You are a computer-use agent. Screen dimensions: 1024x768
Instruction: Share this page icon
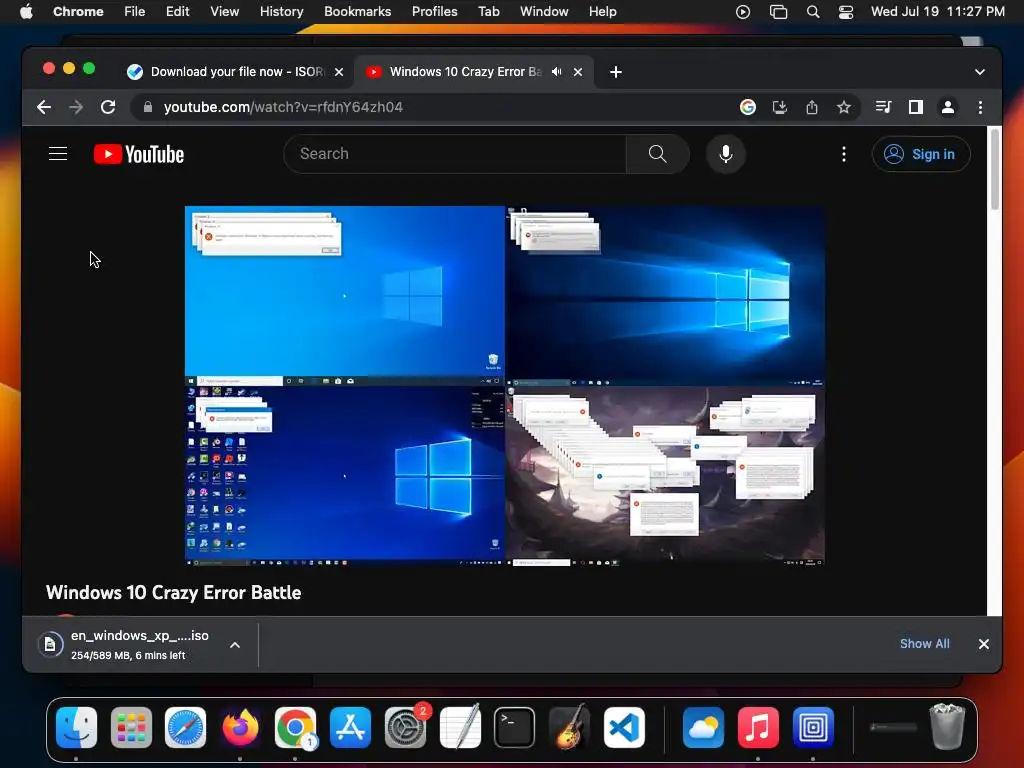[812, 107]
